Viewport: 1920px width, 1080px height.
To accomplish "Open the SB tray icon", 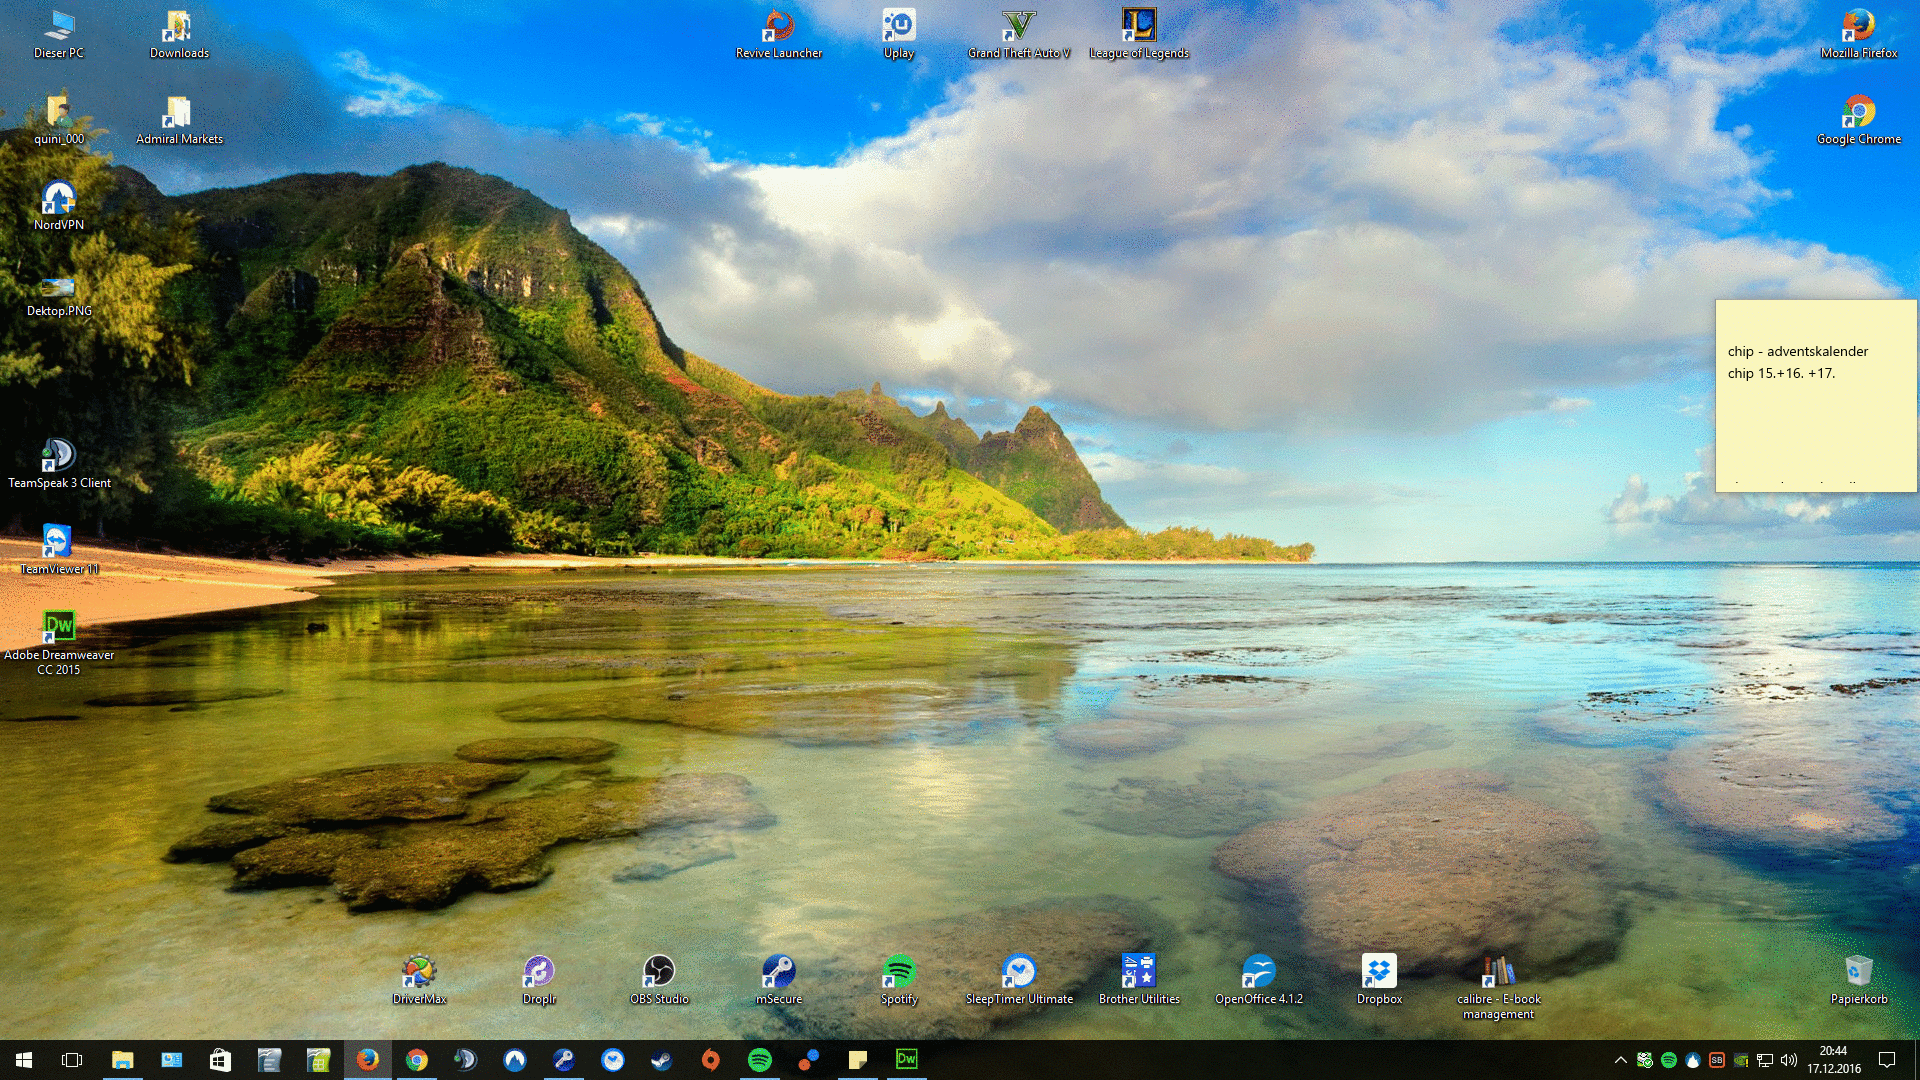I will tap(1717, 1060).
